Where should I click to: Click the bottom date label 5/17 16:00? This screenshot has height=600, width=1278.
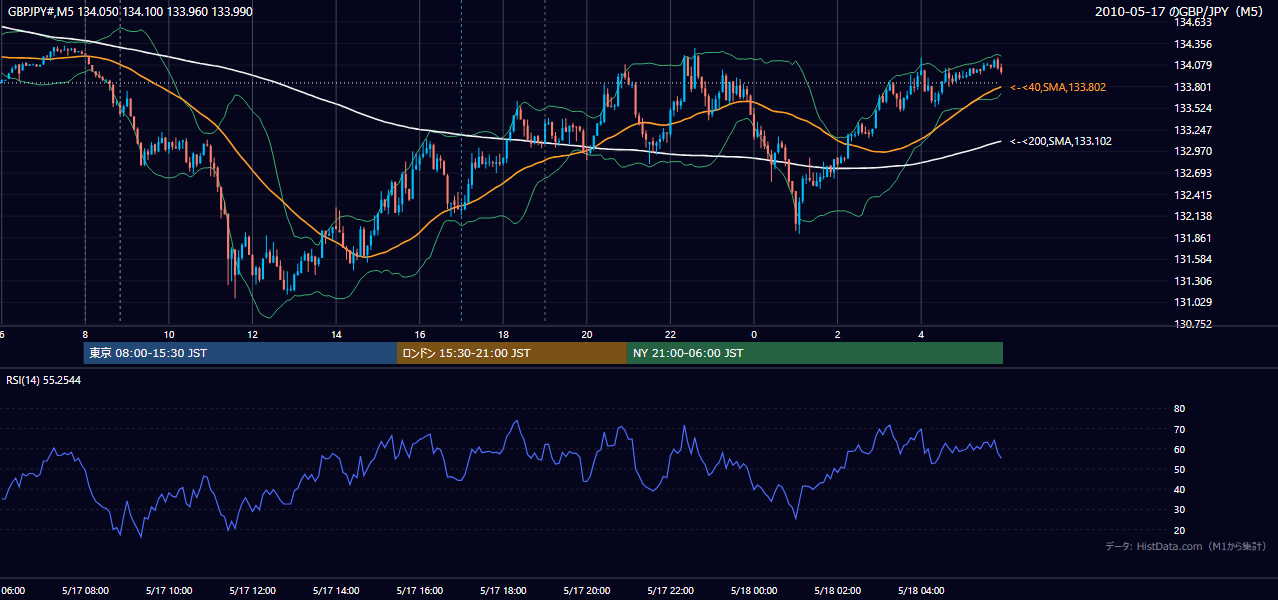[419, 590]
